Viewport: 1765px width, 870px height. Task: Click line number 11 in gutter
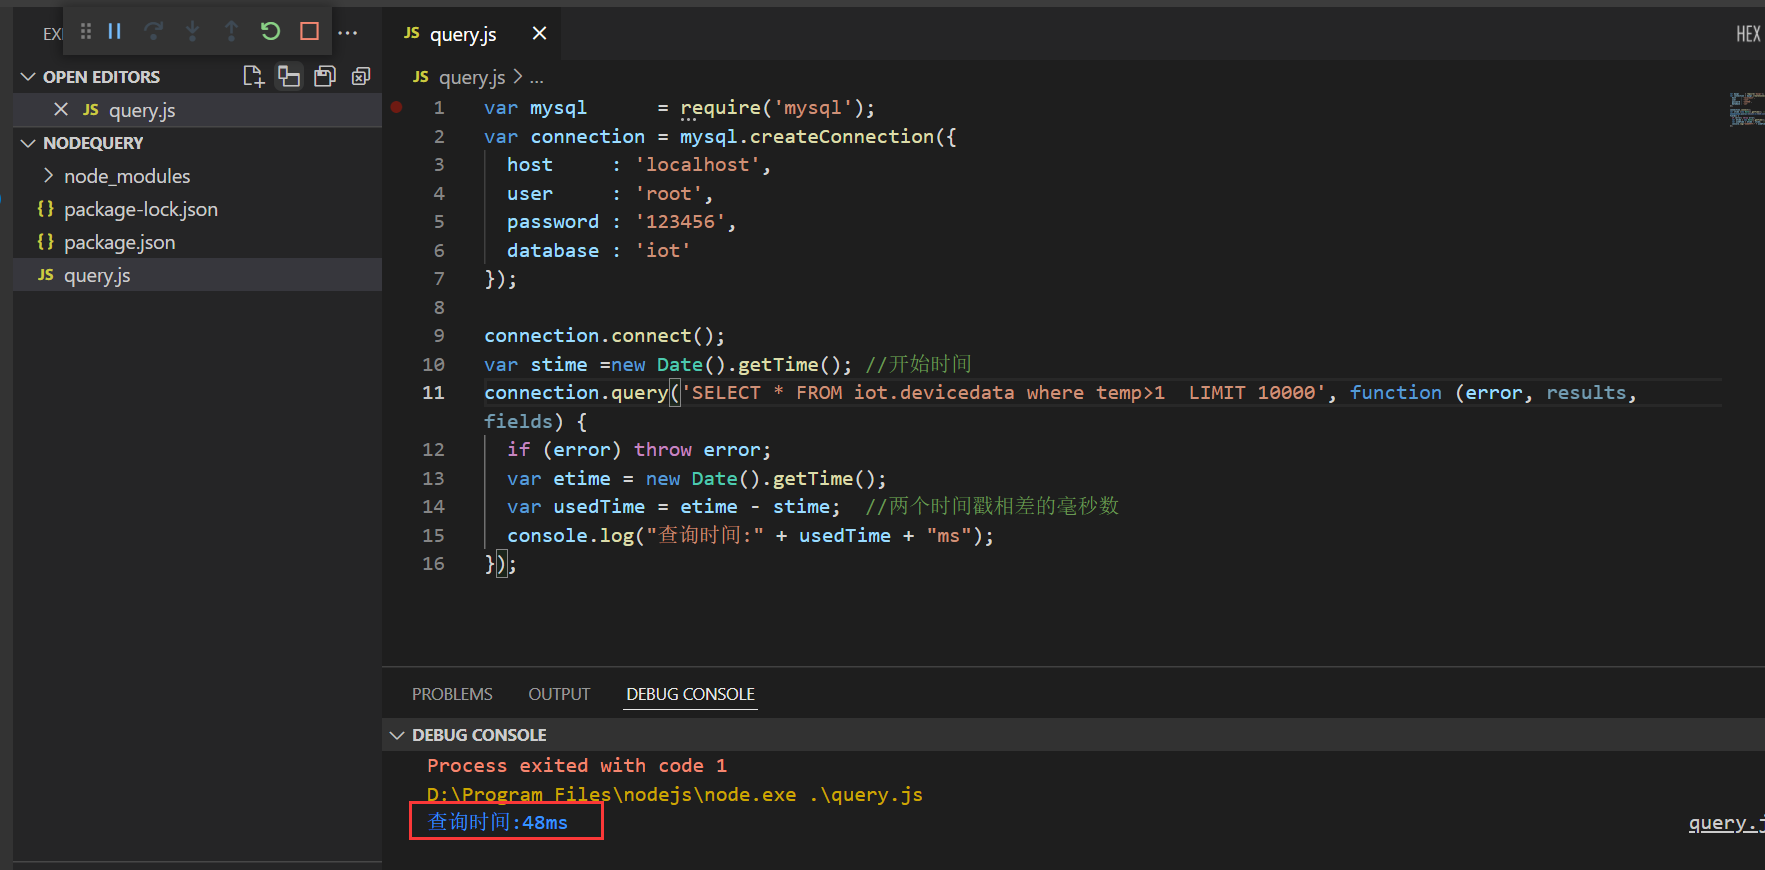433,393
